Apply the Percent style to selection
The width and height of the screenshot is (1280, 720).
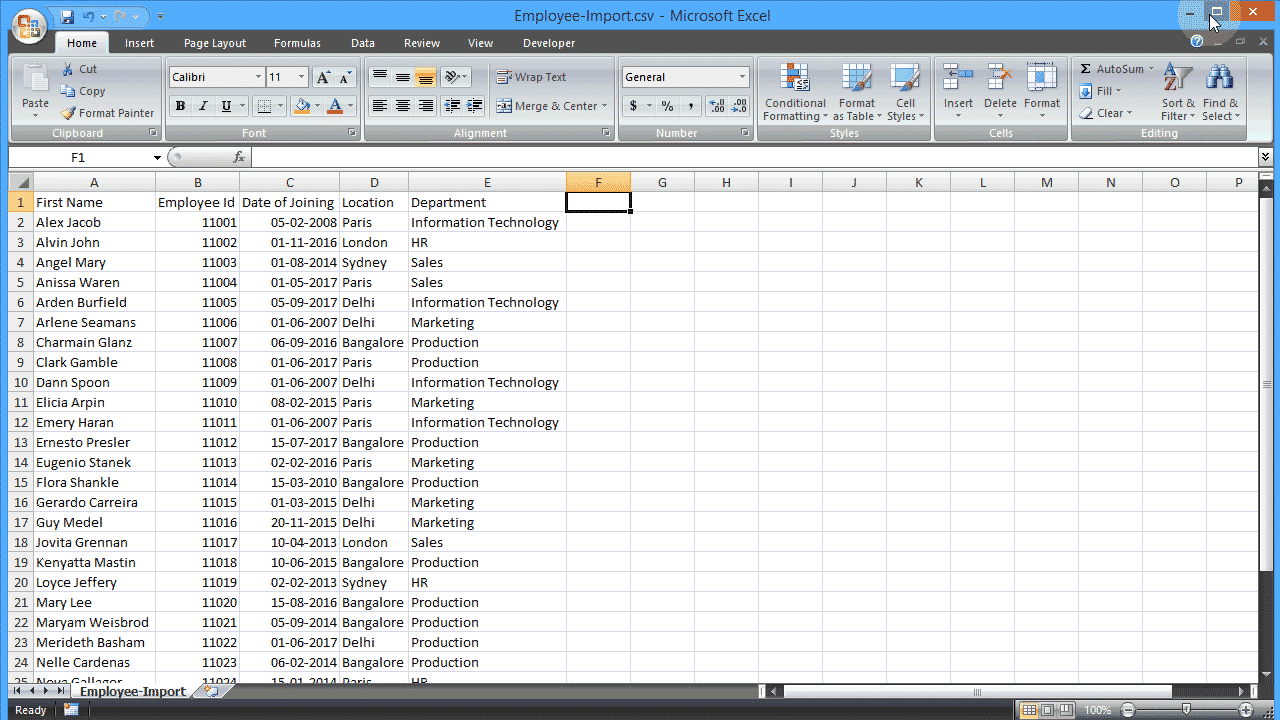665,105
